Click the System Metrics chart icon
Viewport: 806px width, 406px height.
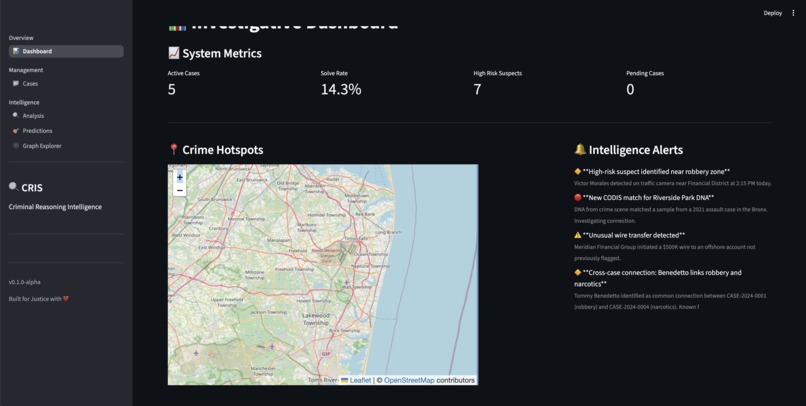(x=174, y=53)
